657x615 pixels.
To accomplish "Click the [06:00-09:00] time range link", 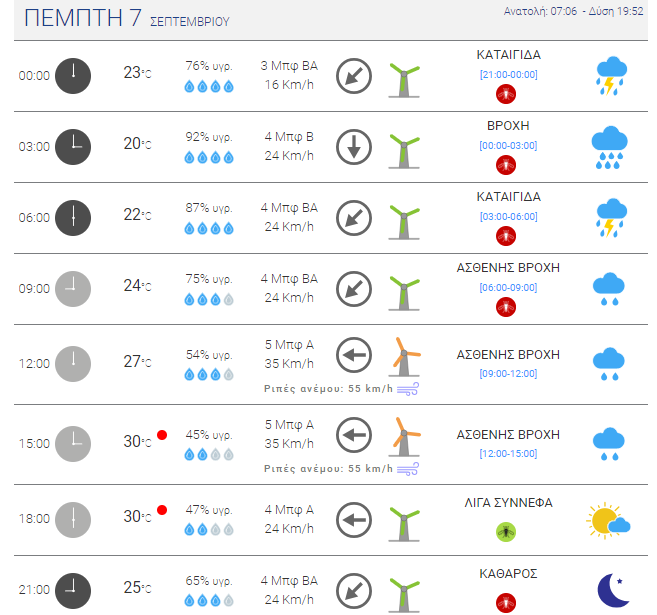I will click(508, 288).
